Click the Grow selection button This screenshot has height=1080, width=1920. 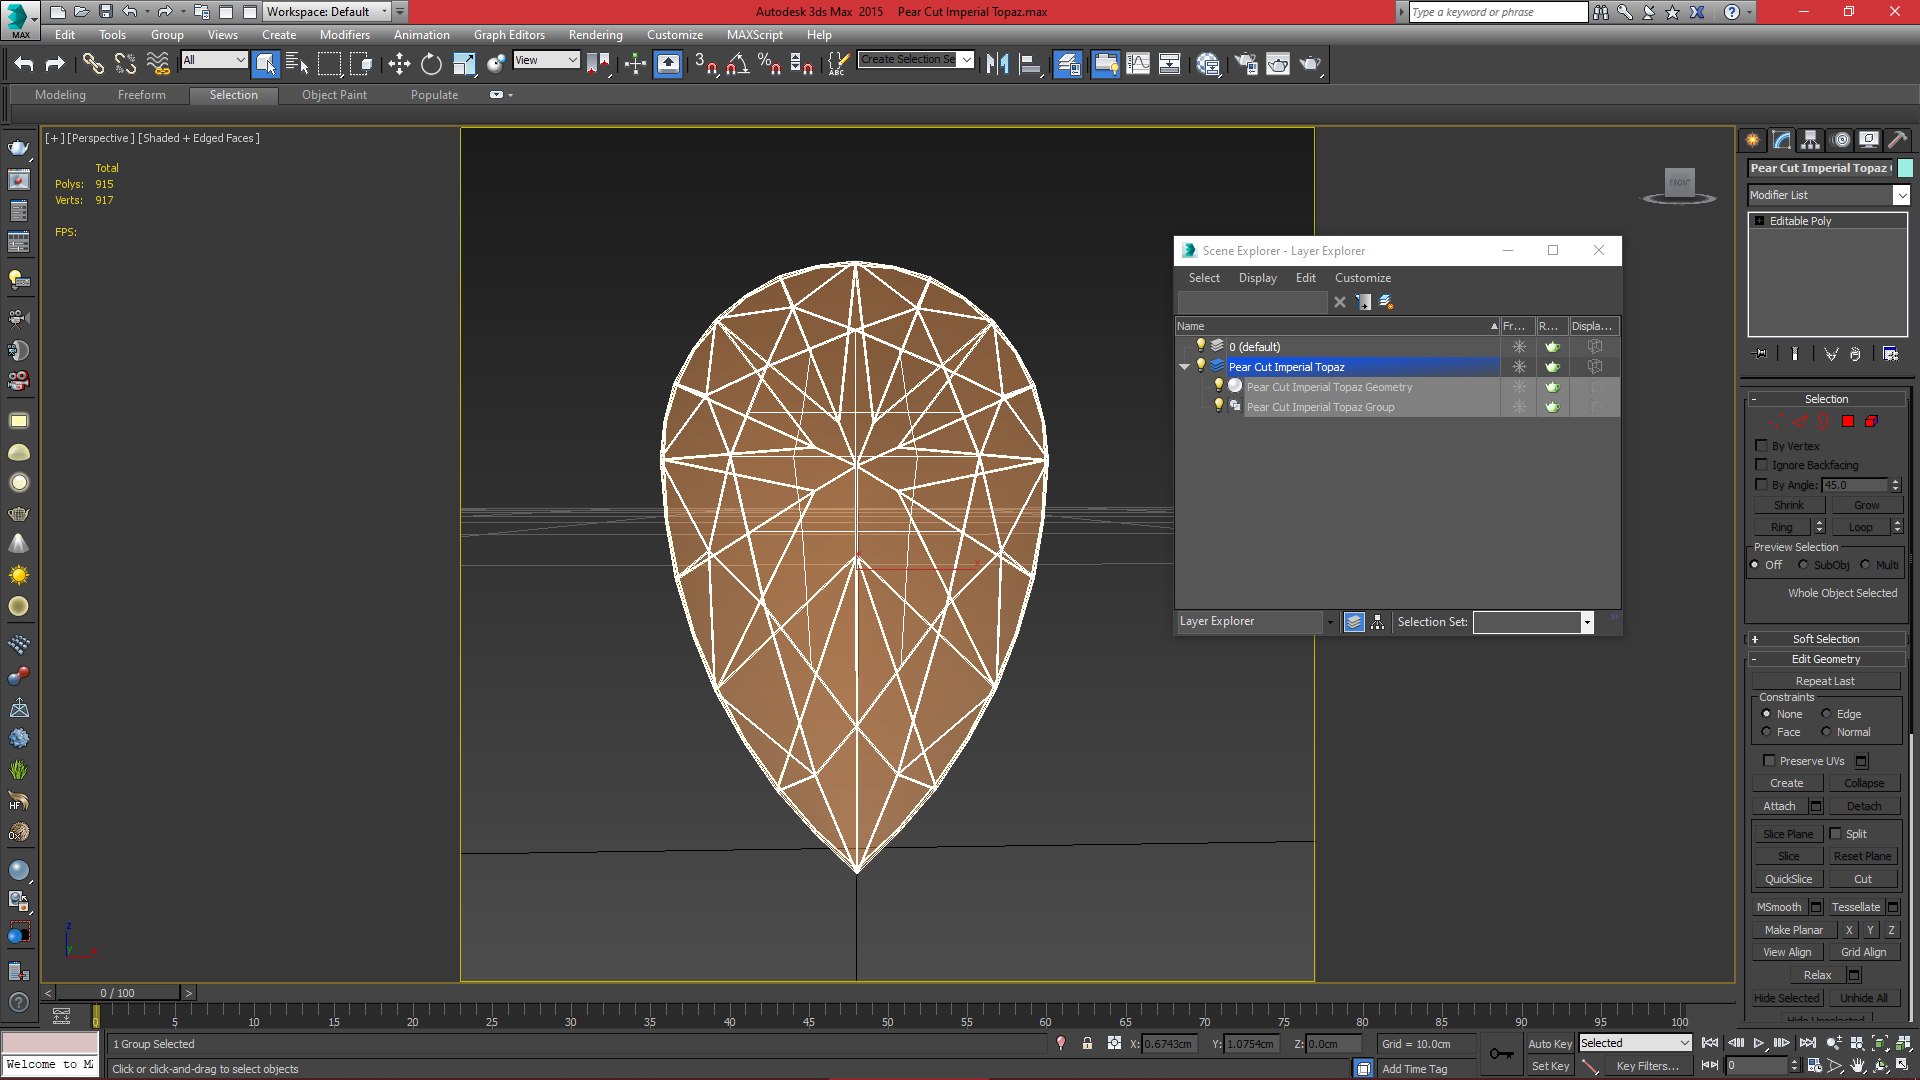pos(1866,505)
